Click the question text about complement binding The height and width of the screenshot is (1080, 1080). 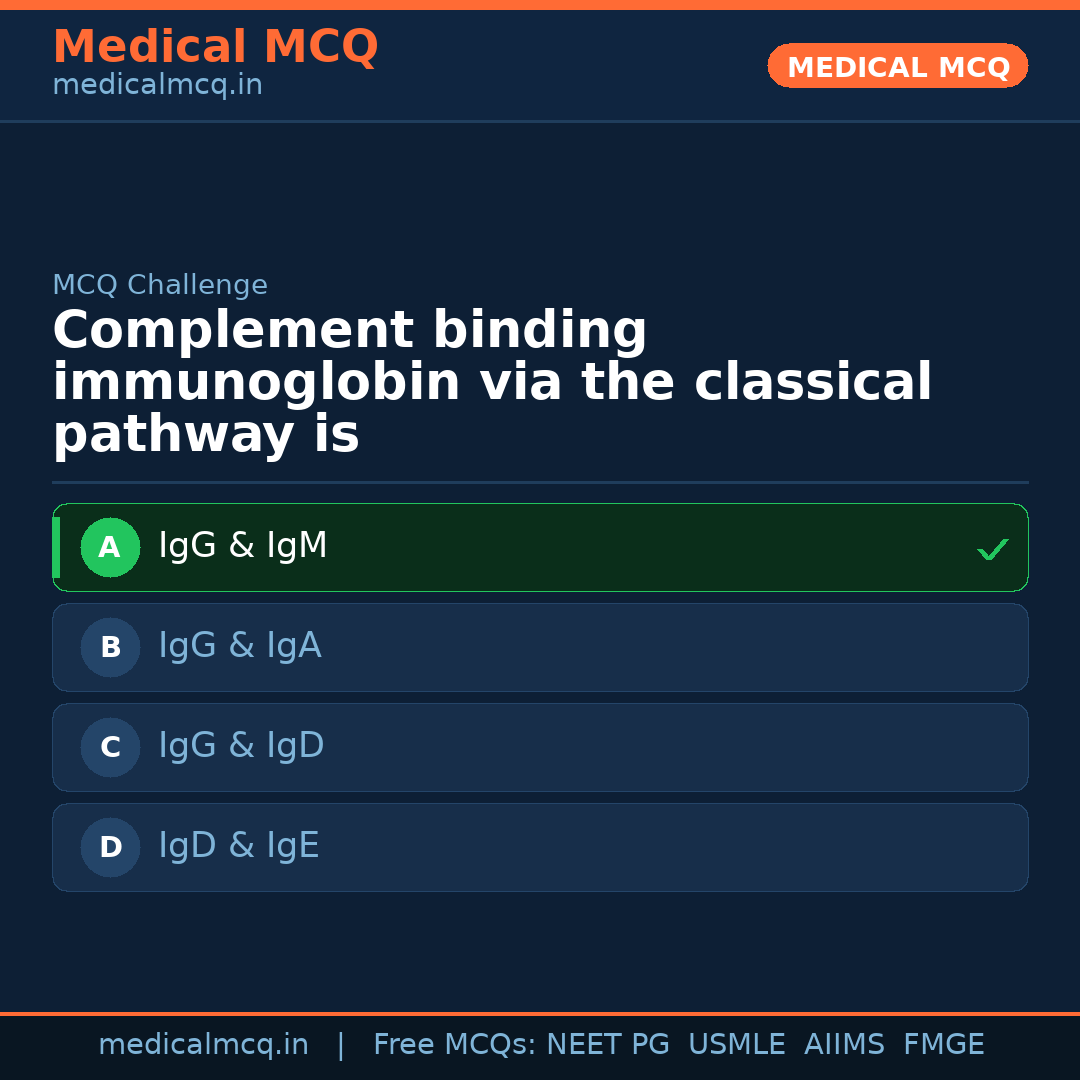[492, 381]
